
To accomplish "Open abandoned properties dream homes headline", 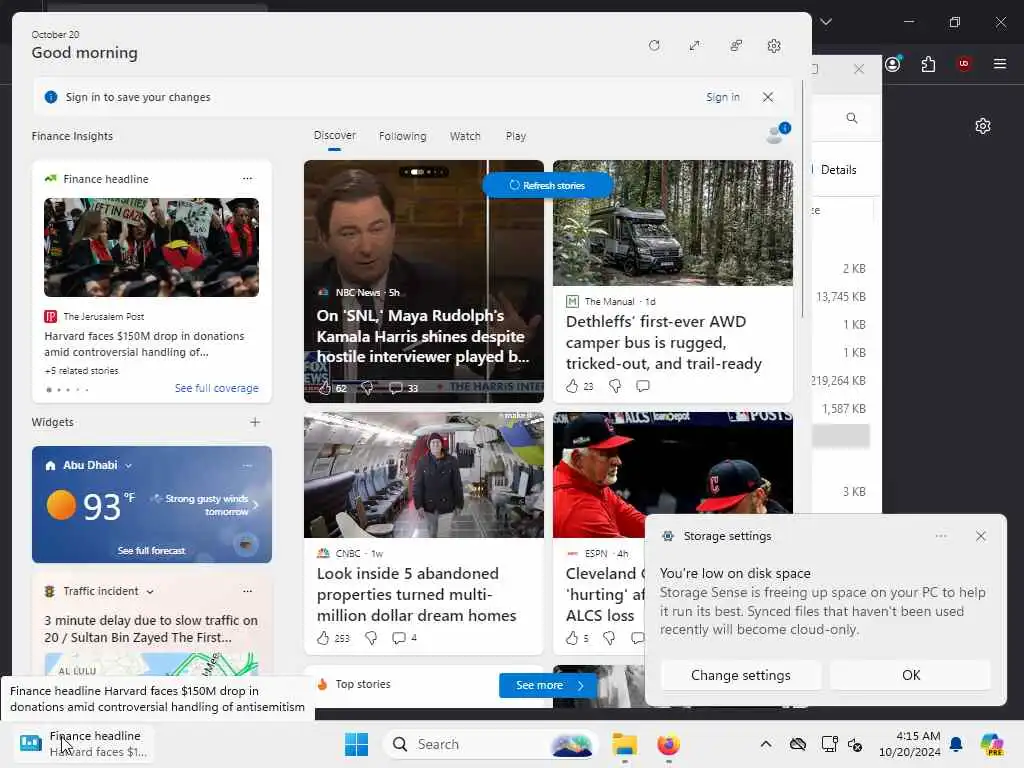I will [x=417, y=594].
